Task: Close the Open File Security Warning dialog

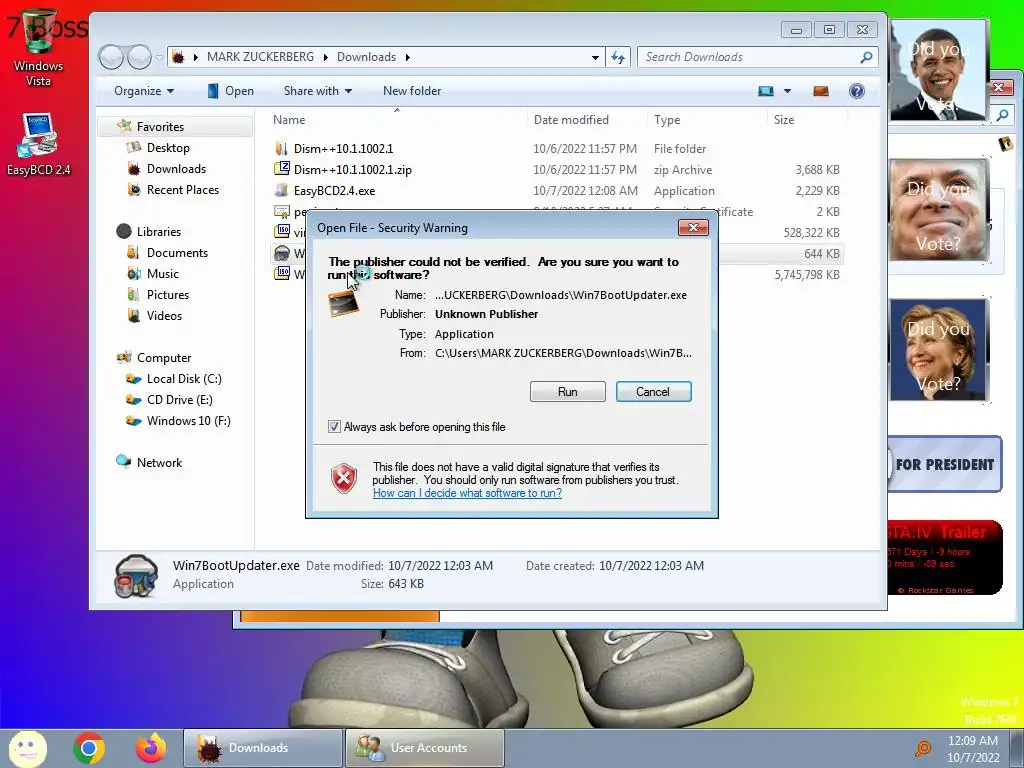Action: [x=693, y=227]
